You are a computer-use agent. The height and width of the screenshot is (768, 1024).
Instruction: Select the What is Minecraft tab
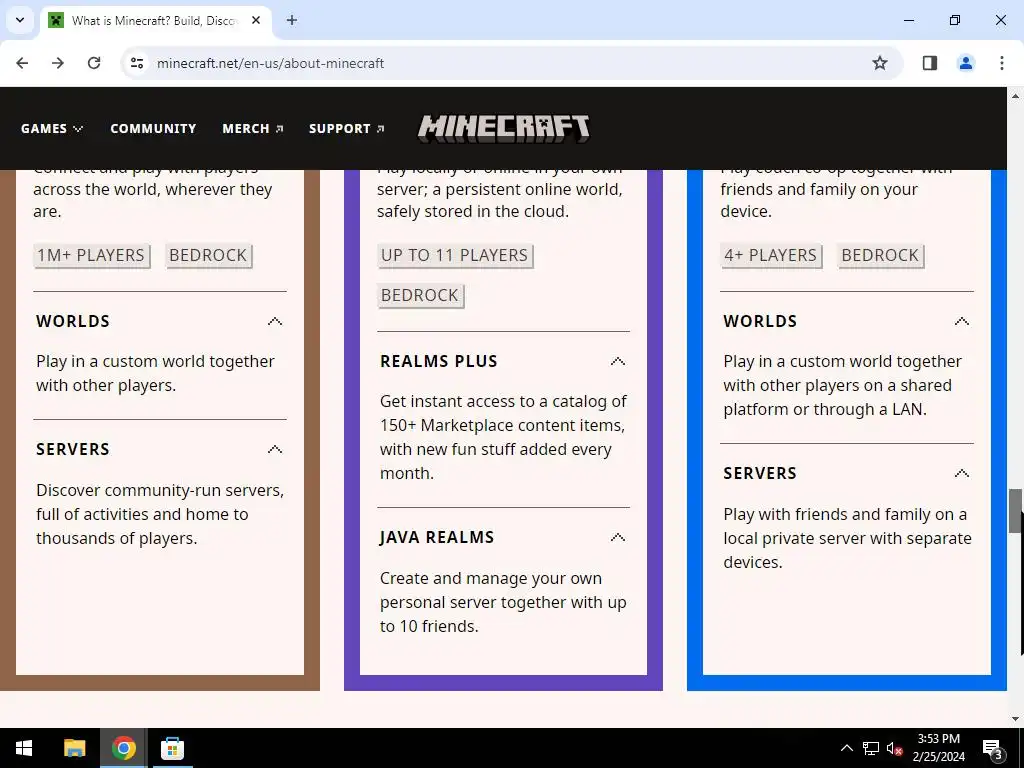(x=155, y=20)
